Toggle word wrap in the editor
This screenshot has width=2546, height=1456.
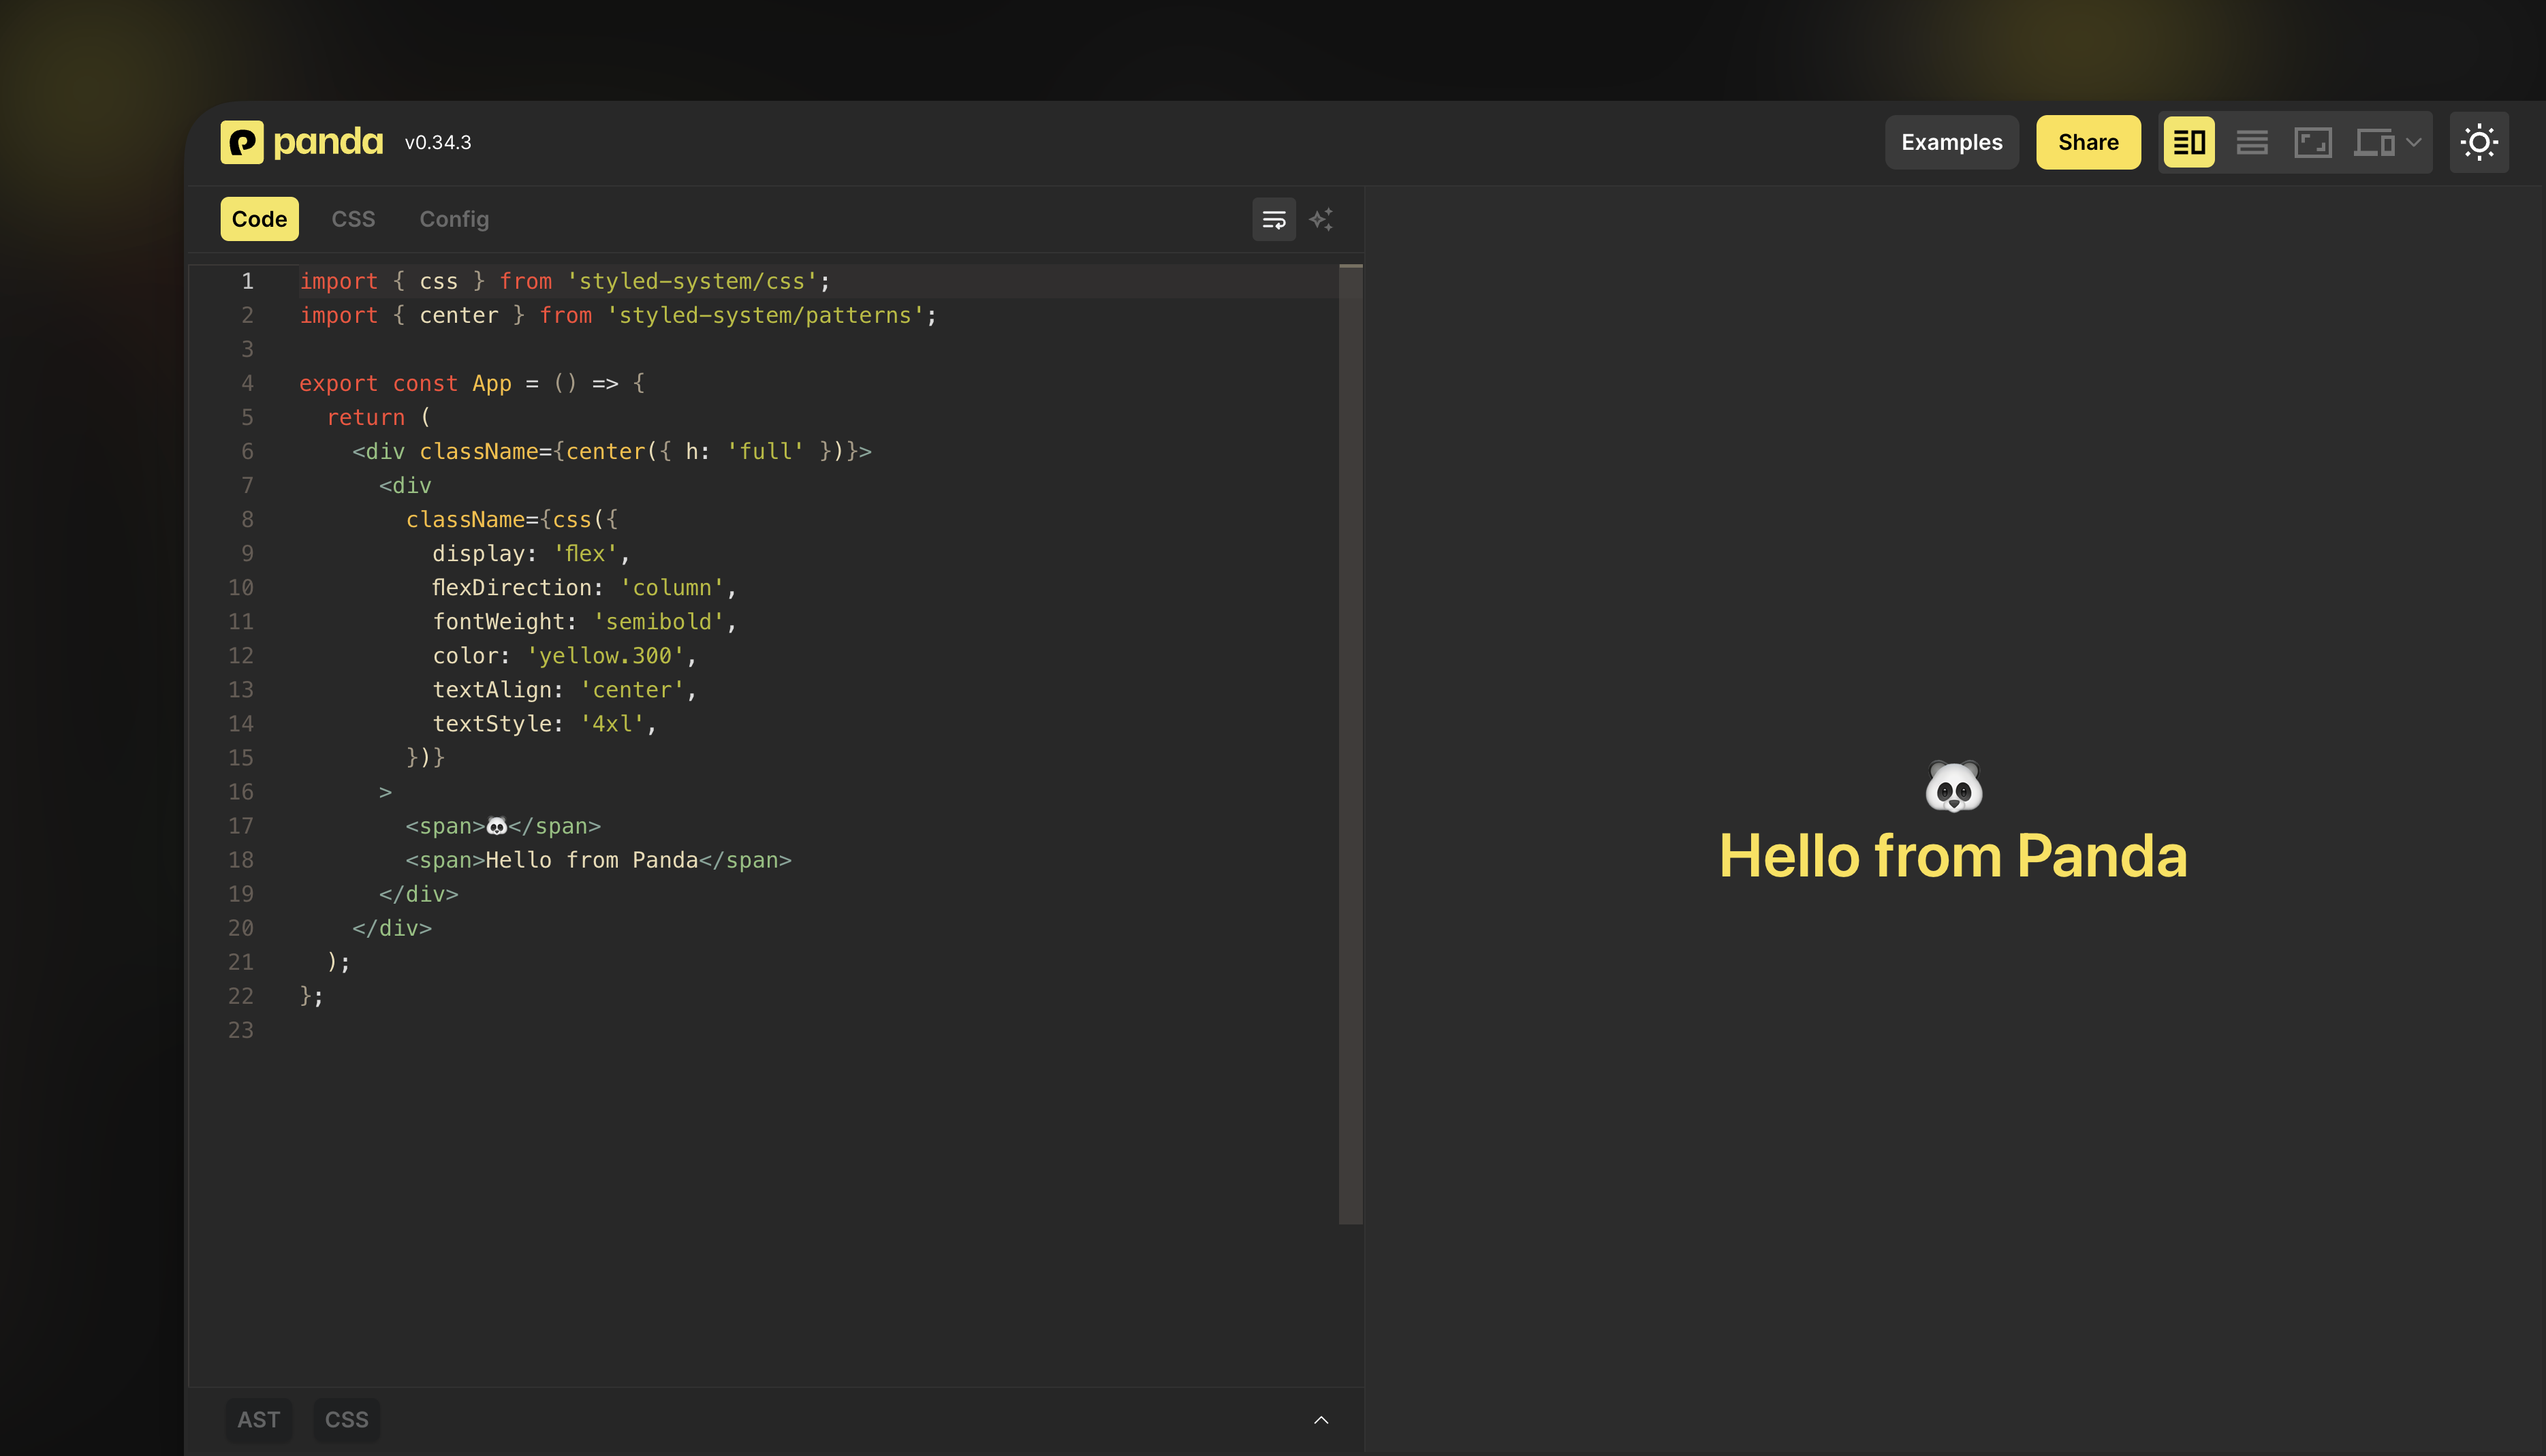click(x=1274, y=219)
